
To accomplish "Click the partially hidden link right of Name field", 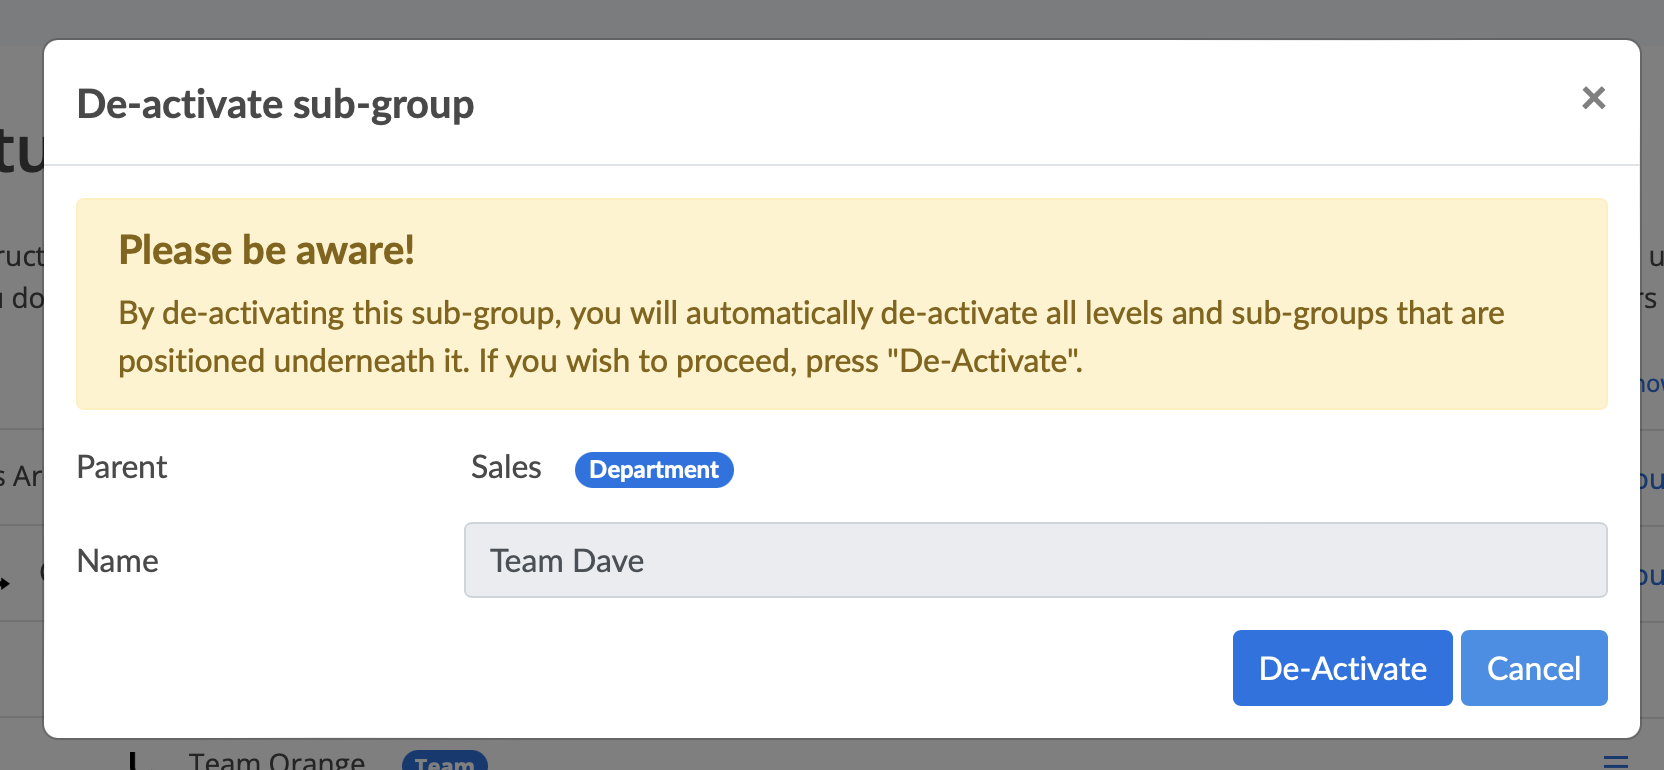I will point(1652,576).
